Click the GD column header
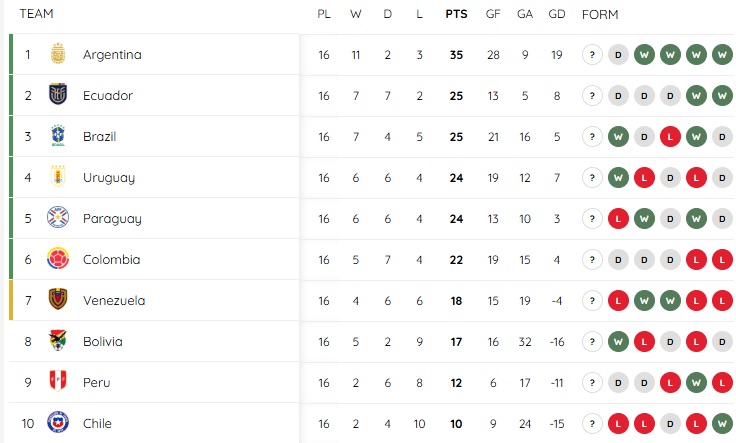 click(x=557, y=14)
